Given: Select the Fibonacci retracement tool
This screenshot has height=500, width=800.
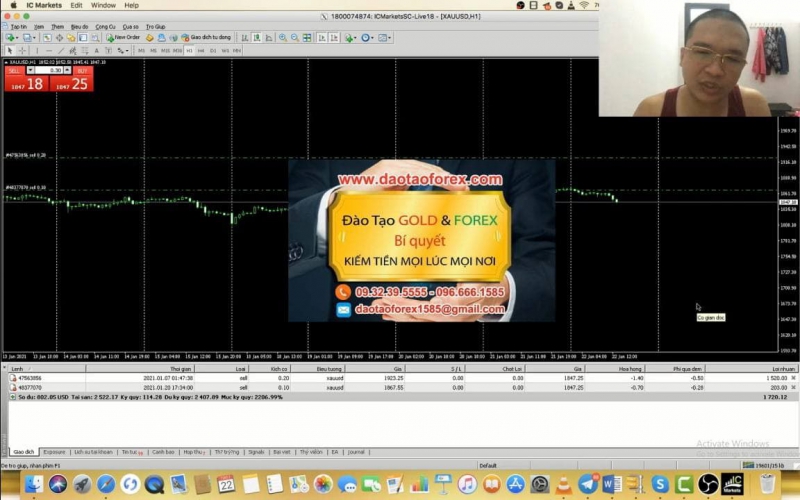Looking at the screenshot, I should [x=85, y=51].
